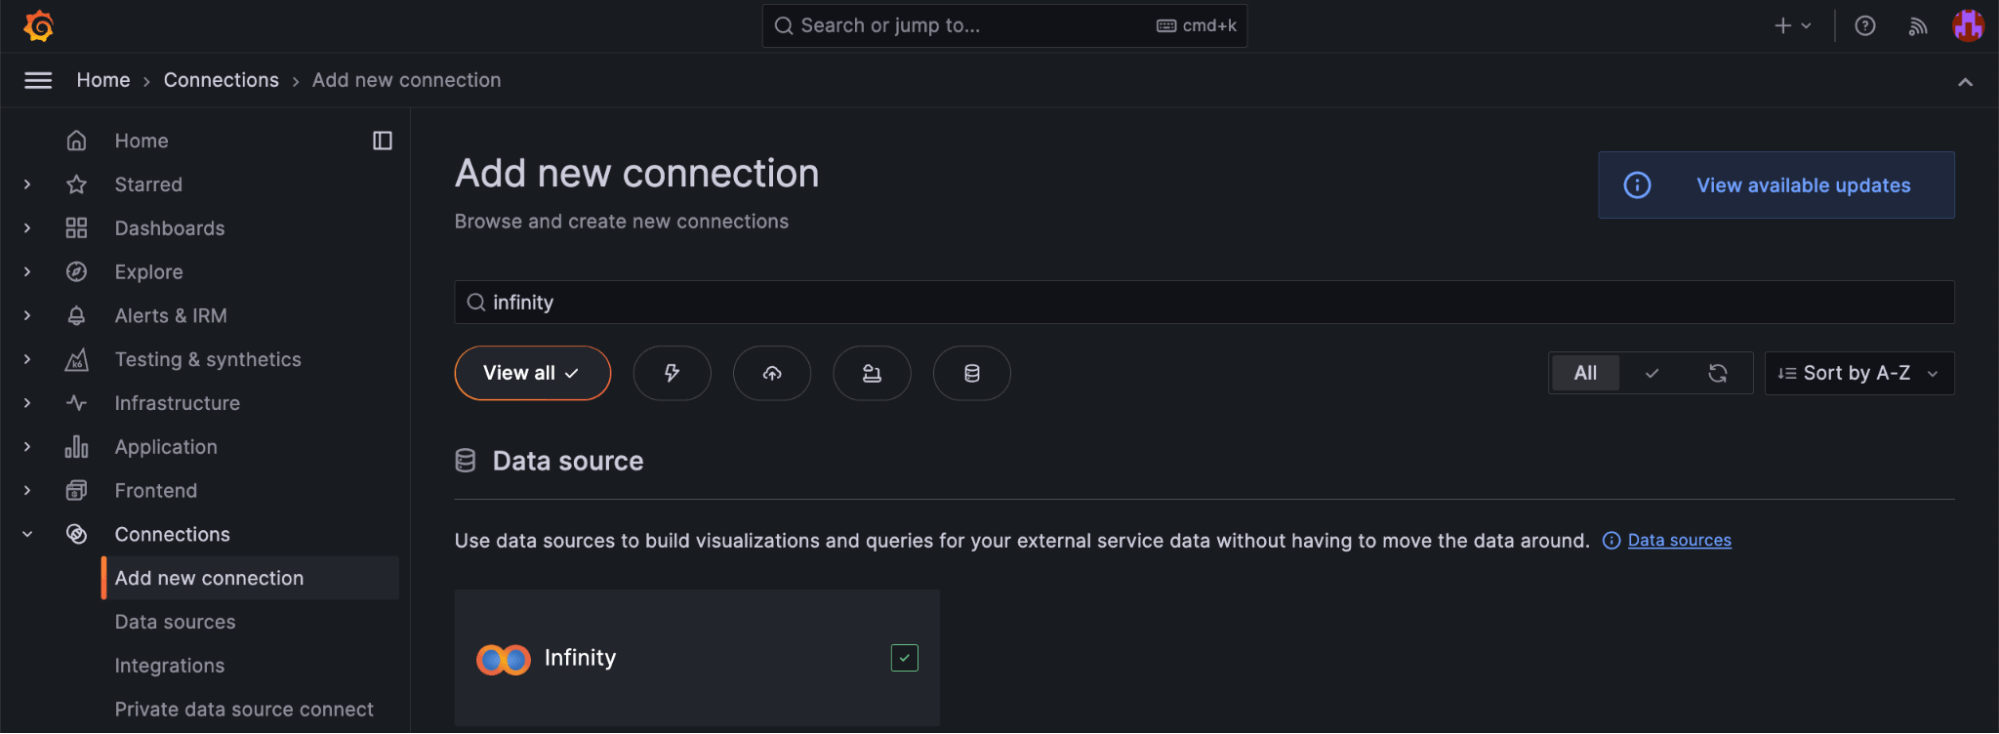Filter by the cloud upload category icon
Screen dimensions: 1999x734
(772, 373)
